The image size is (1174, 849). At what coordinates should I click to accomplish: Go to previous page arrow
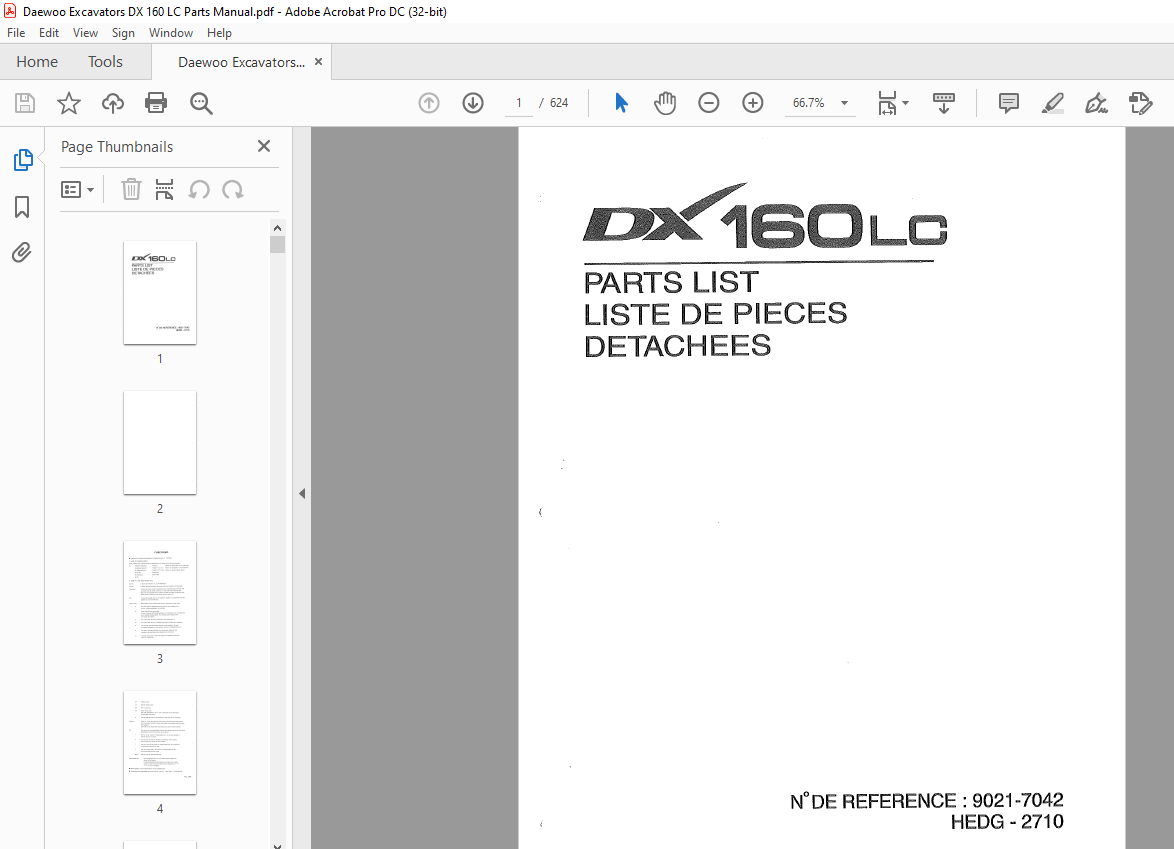click(429, 103)
